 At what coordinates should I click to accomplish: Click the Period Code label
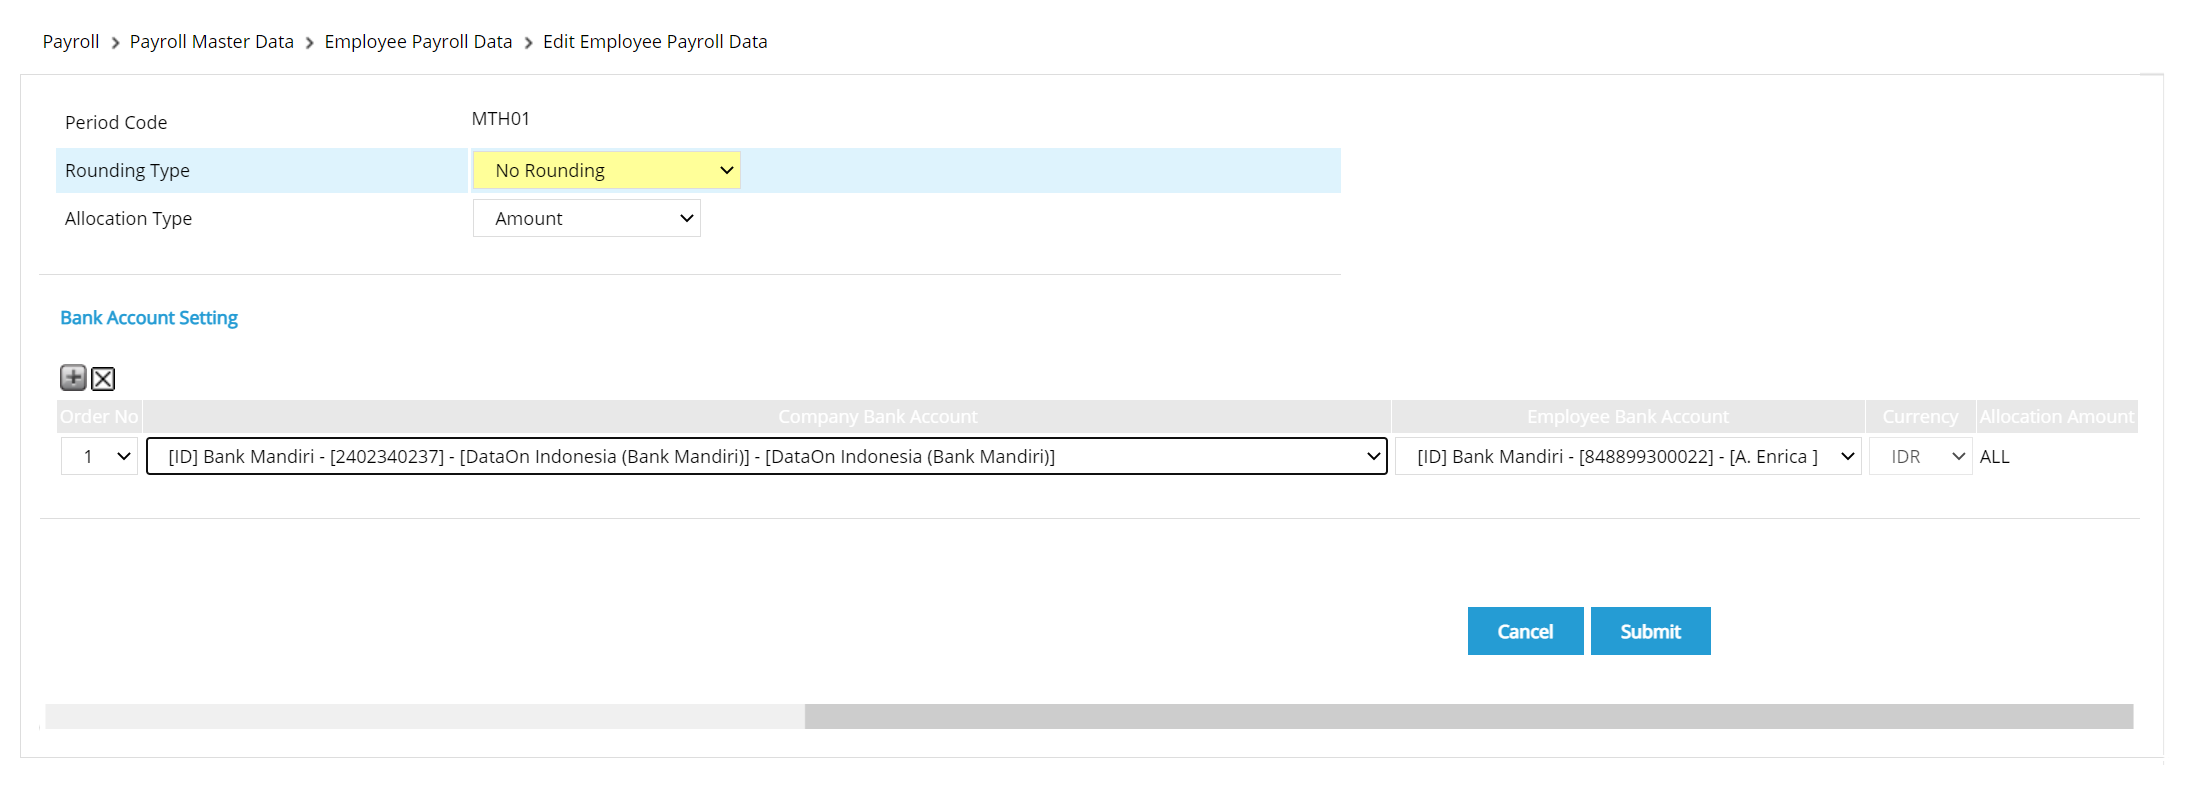click(x=116, y=122)
